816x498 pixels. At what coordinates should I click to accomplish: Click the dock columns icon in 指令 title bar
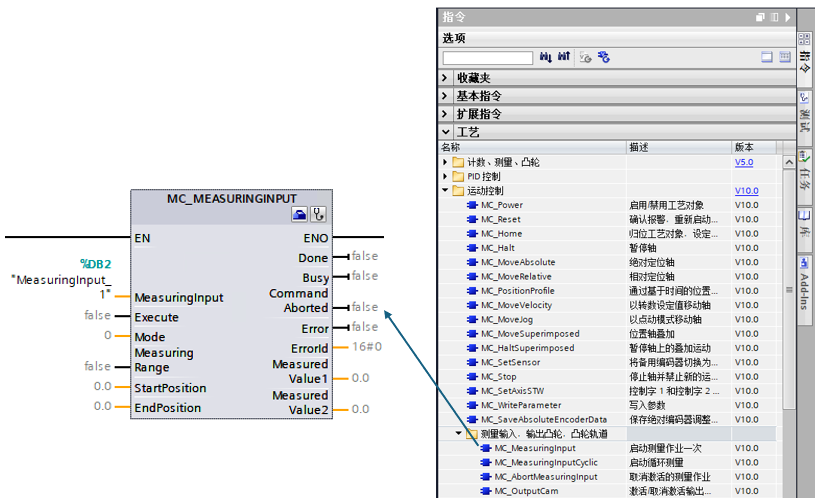tap(774, 17)
